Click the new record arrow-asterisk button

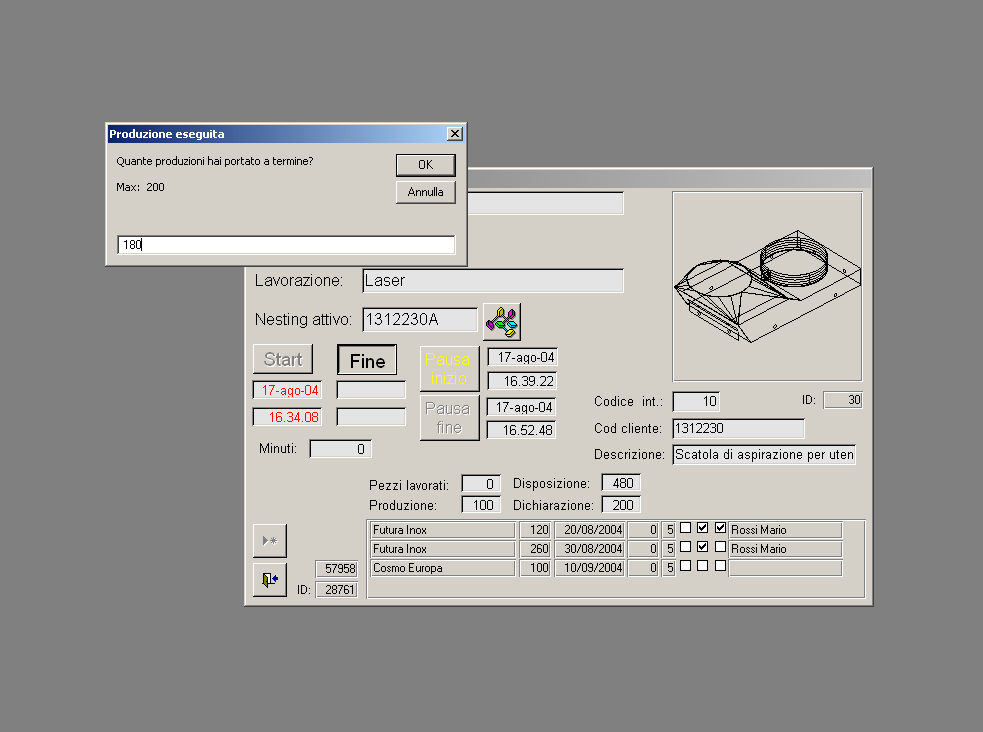click(x=270, y=540)
